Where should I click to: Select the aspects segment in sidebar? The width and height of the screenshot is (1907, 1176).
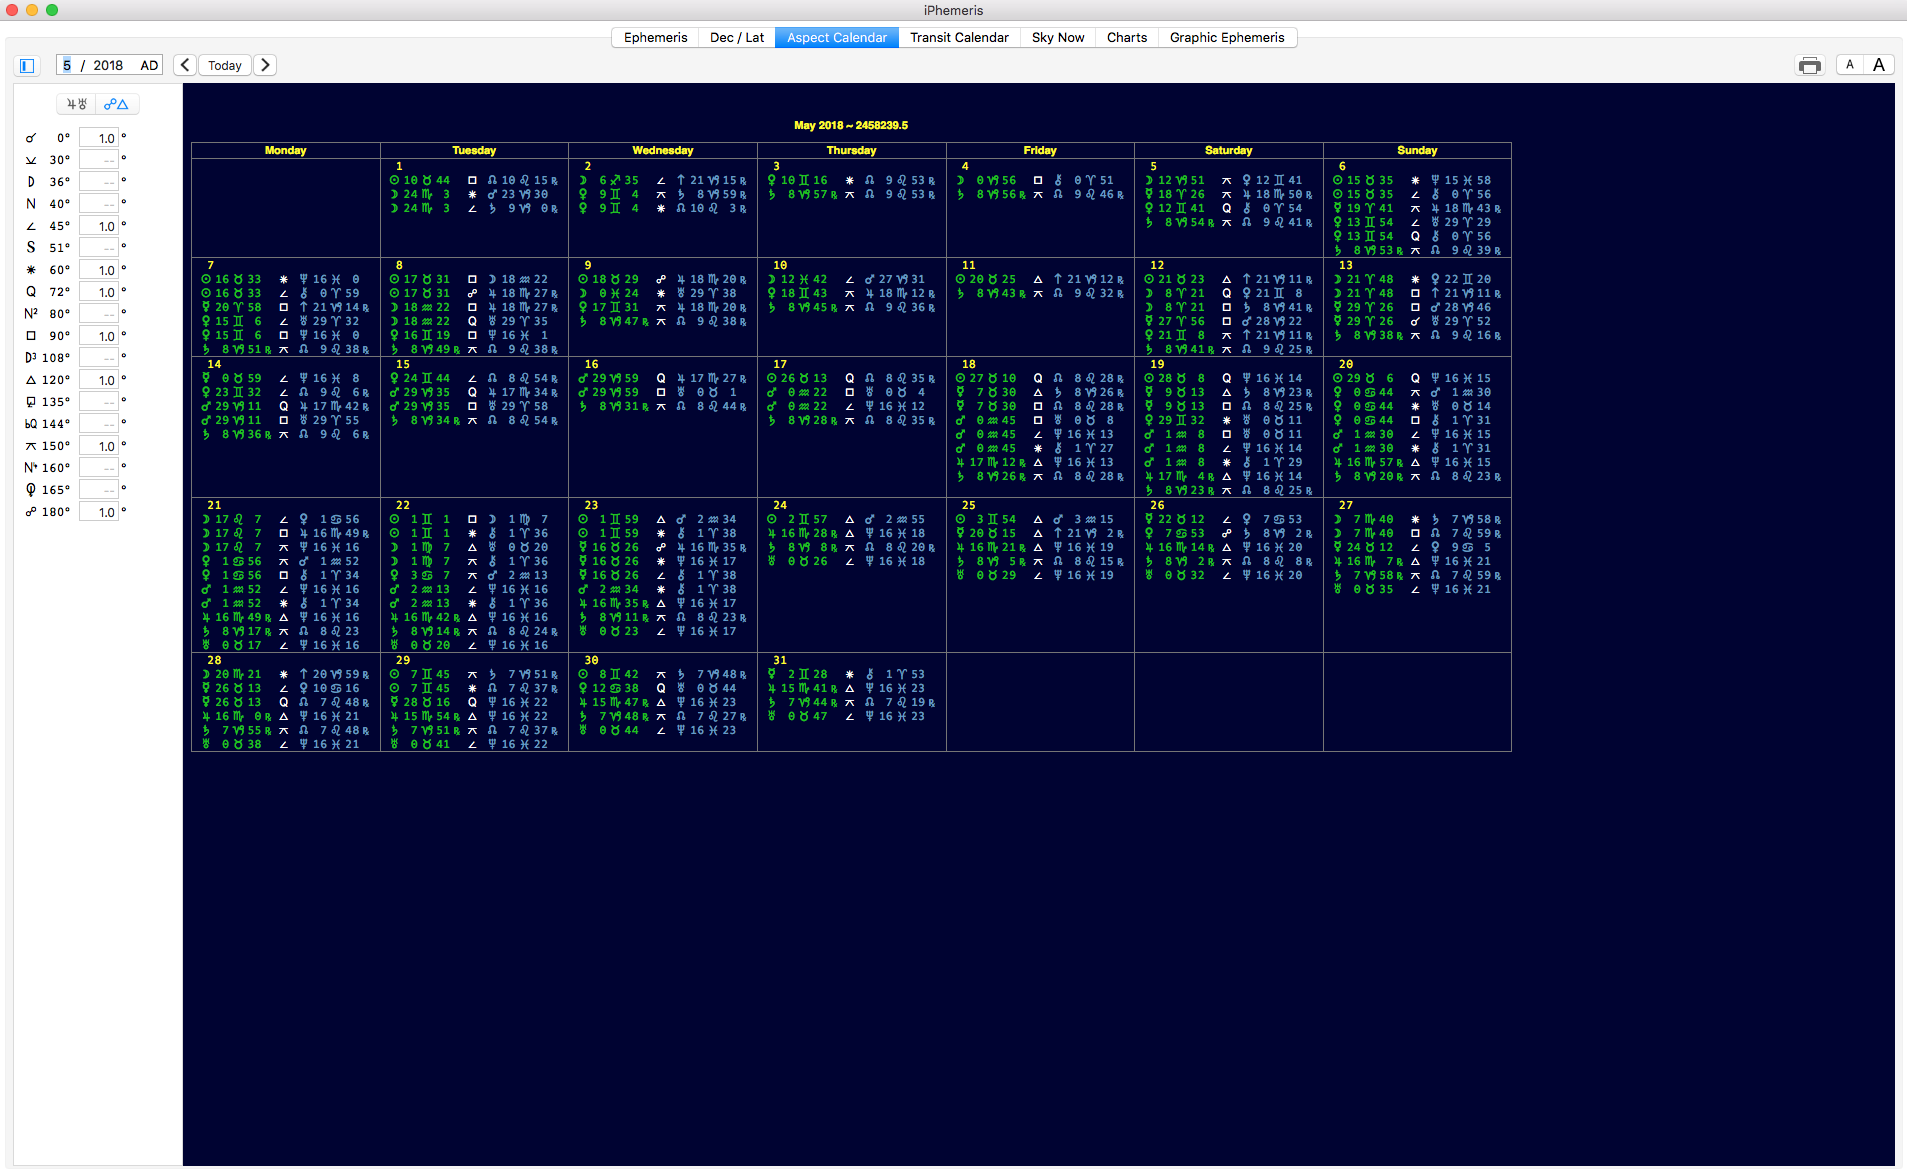(x=117, y=104)
